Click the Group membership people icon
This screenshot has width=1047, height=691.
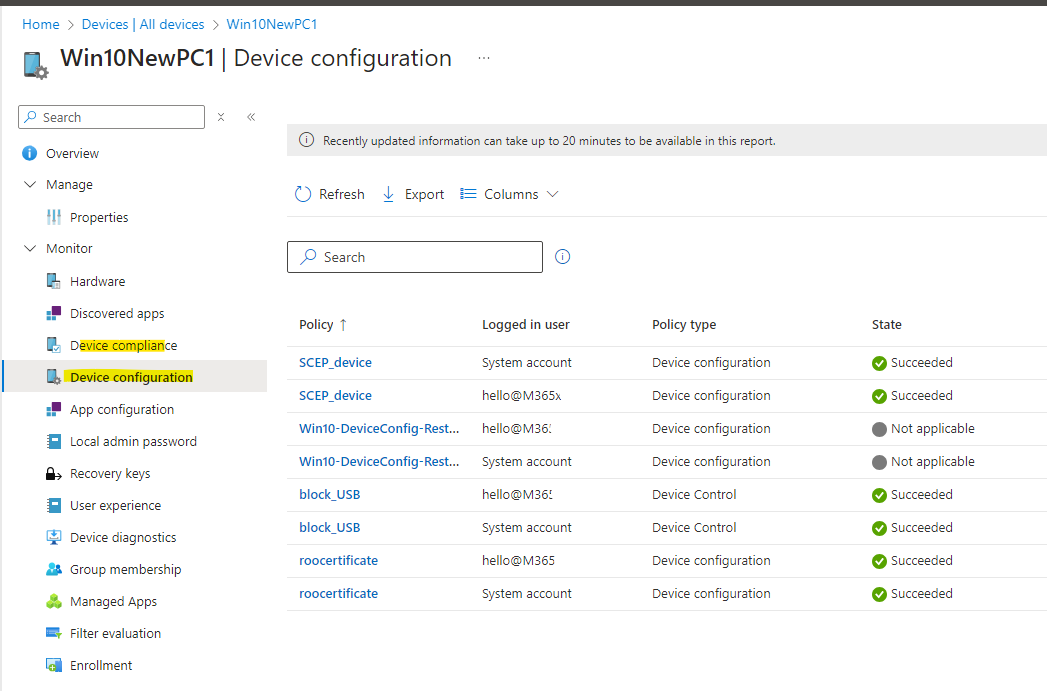[x=54, y=569]
